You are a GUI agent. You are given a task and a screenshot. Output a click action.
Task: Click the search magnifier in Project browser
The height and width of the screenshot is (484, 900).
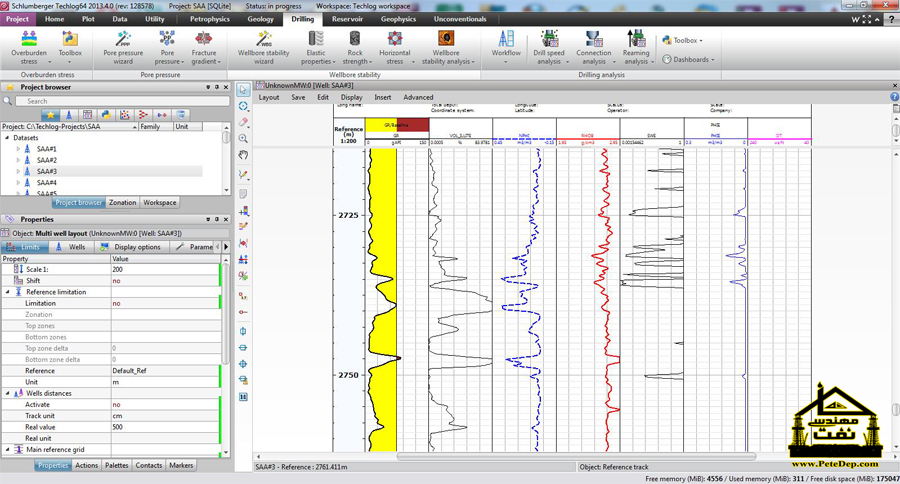[7, 101]
